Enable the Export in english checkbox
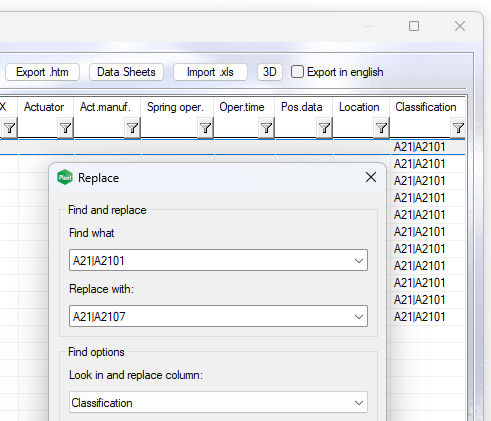 point(297,72)
